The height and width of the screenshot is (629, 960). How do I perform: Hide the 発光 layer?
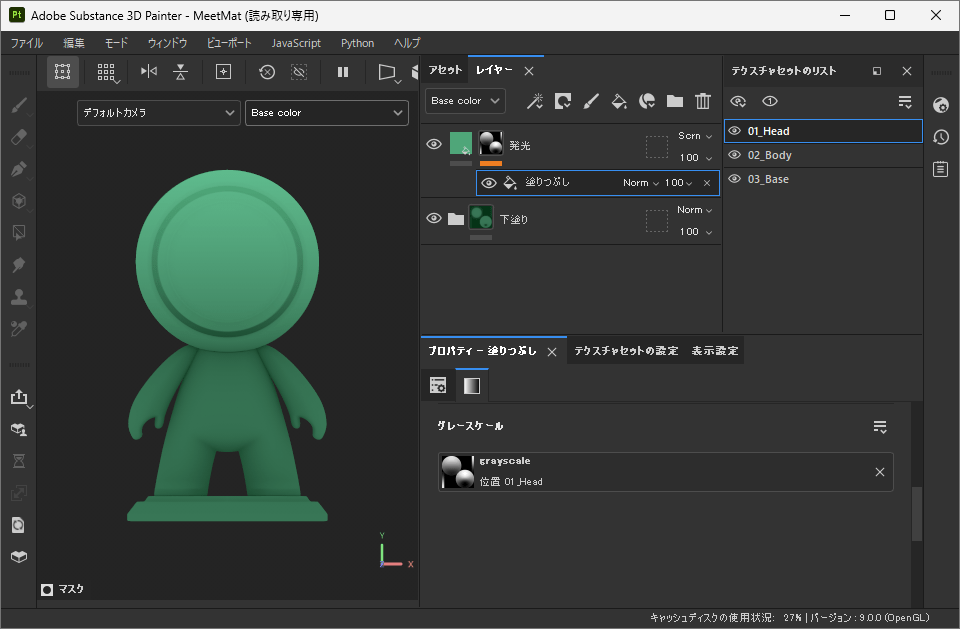click(434, 145)
